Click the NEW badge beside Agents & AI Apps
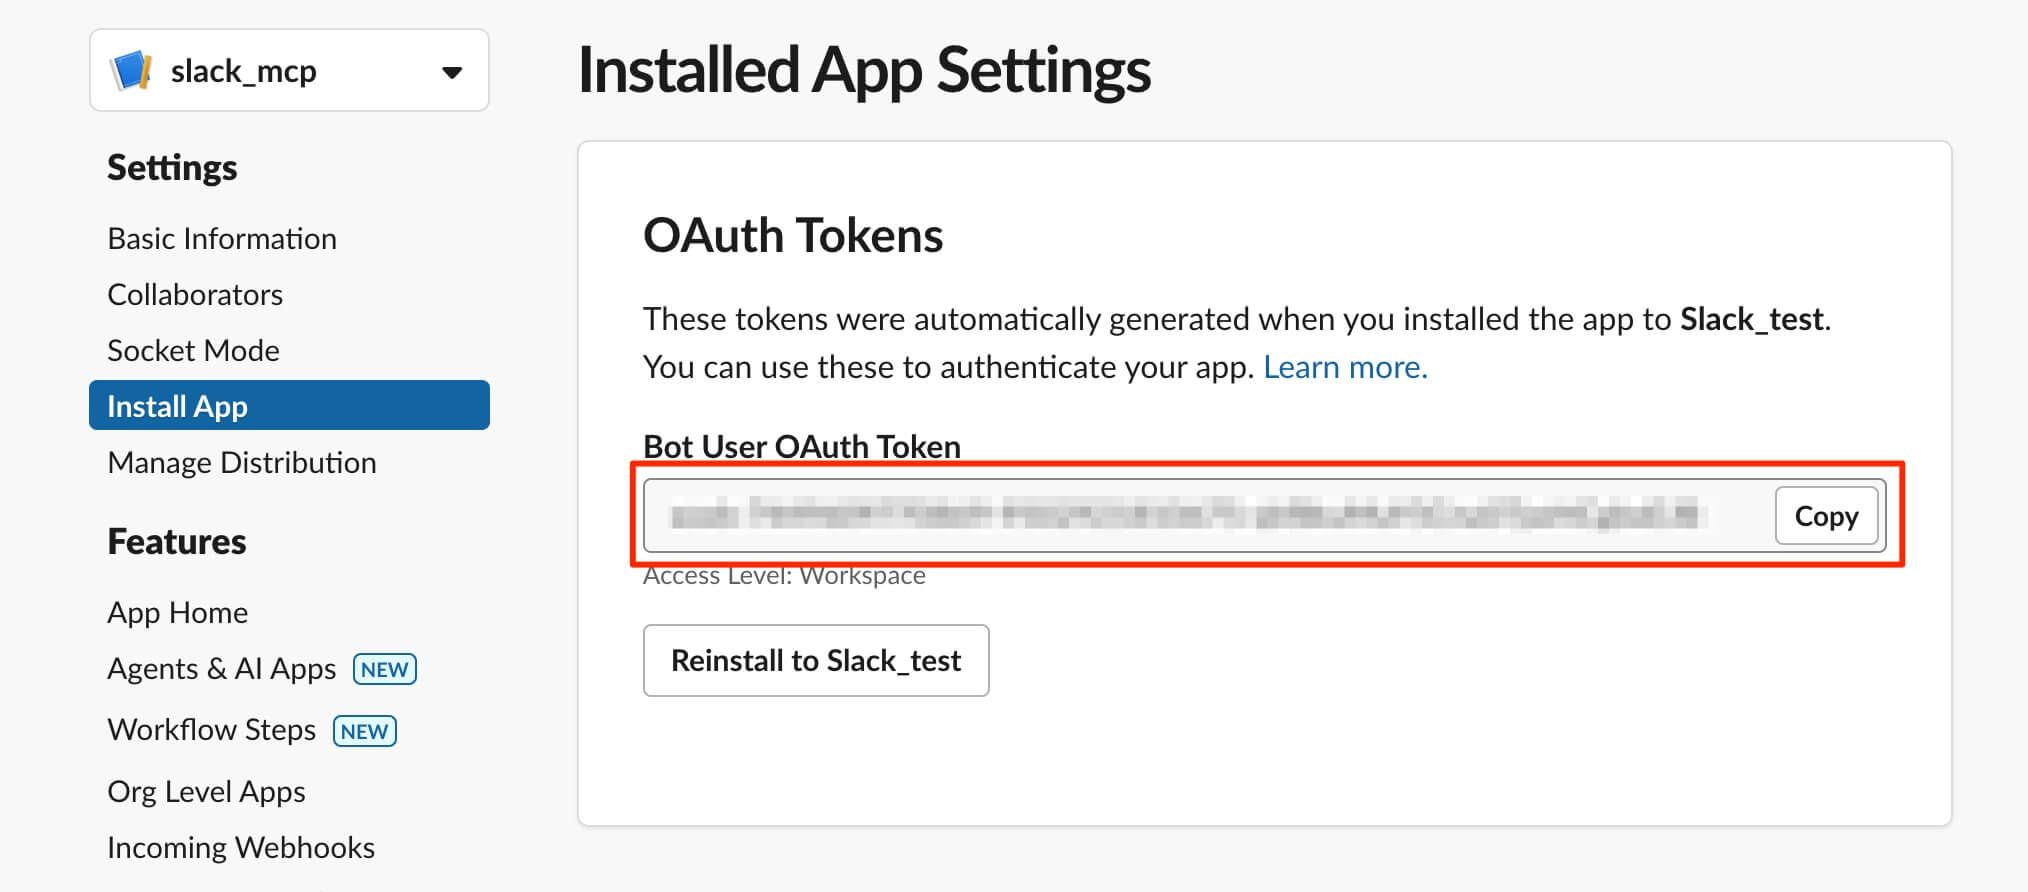Image resolution: width=2028 pixels, height=892 pixels. click(385, 669)
